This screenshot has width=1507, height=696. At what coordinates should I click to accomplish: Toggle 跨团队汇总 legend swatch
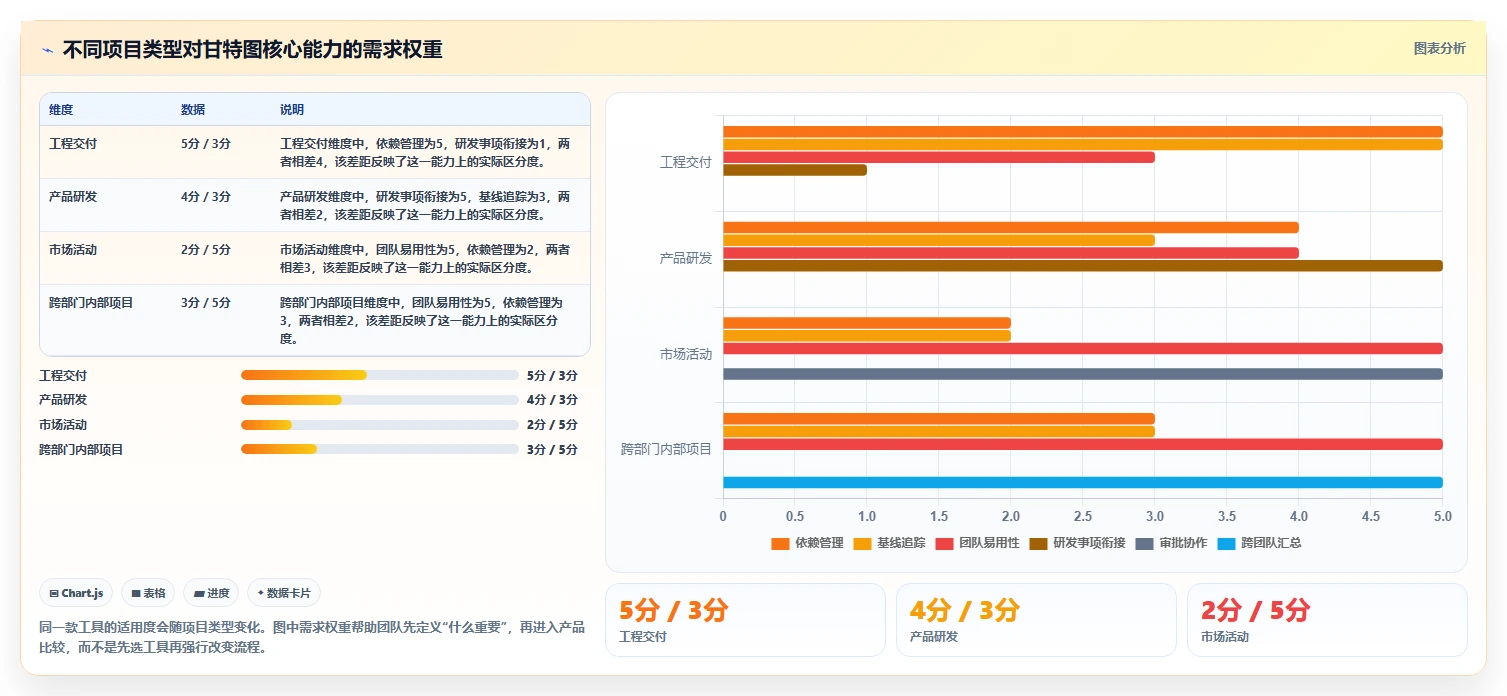pos(1227,543)
